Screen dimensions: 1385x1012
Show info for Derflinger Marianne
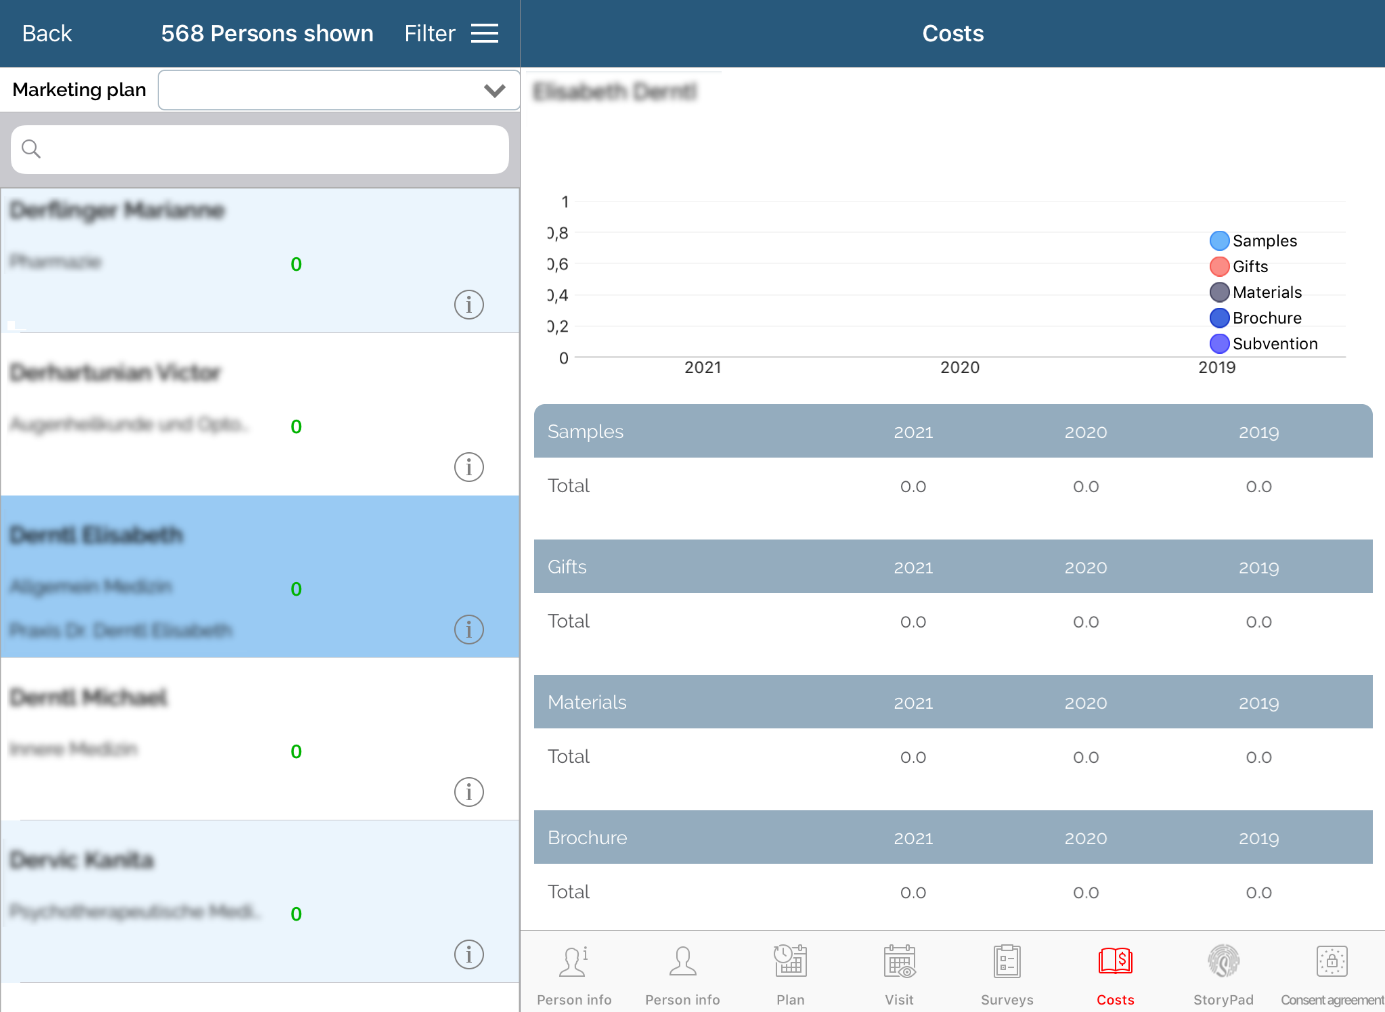coord(469,304)
